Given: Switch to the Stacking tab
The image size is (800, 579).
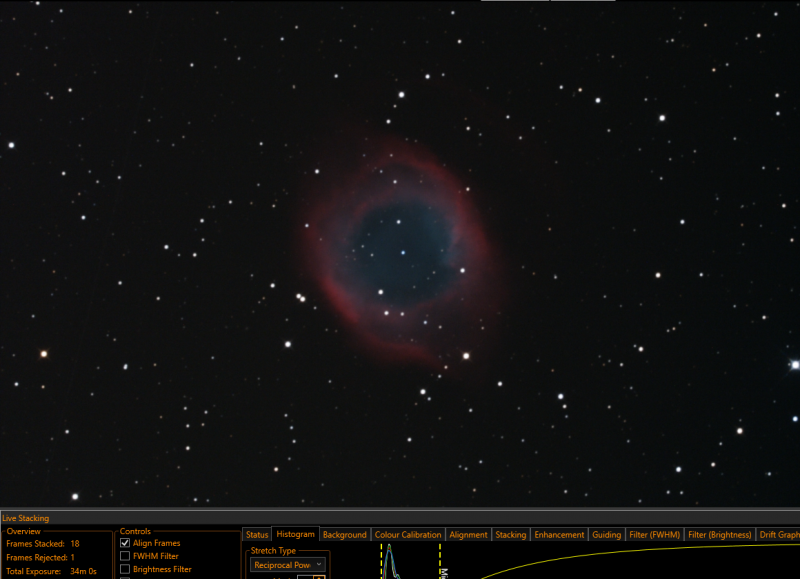Looking at the screenshot, I should click(x=511, y=535).
